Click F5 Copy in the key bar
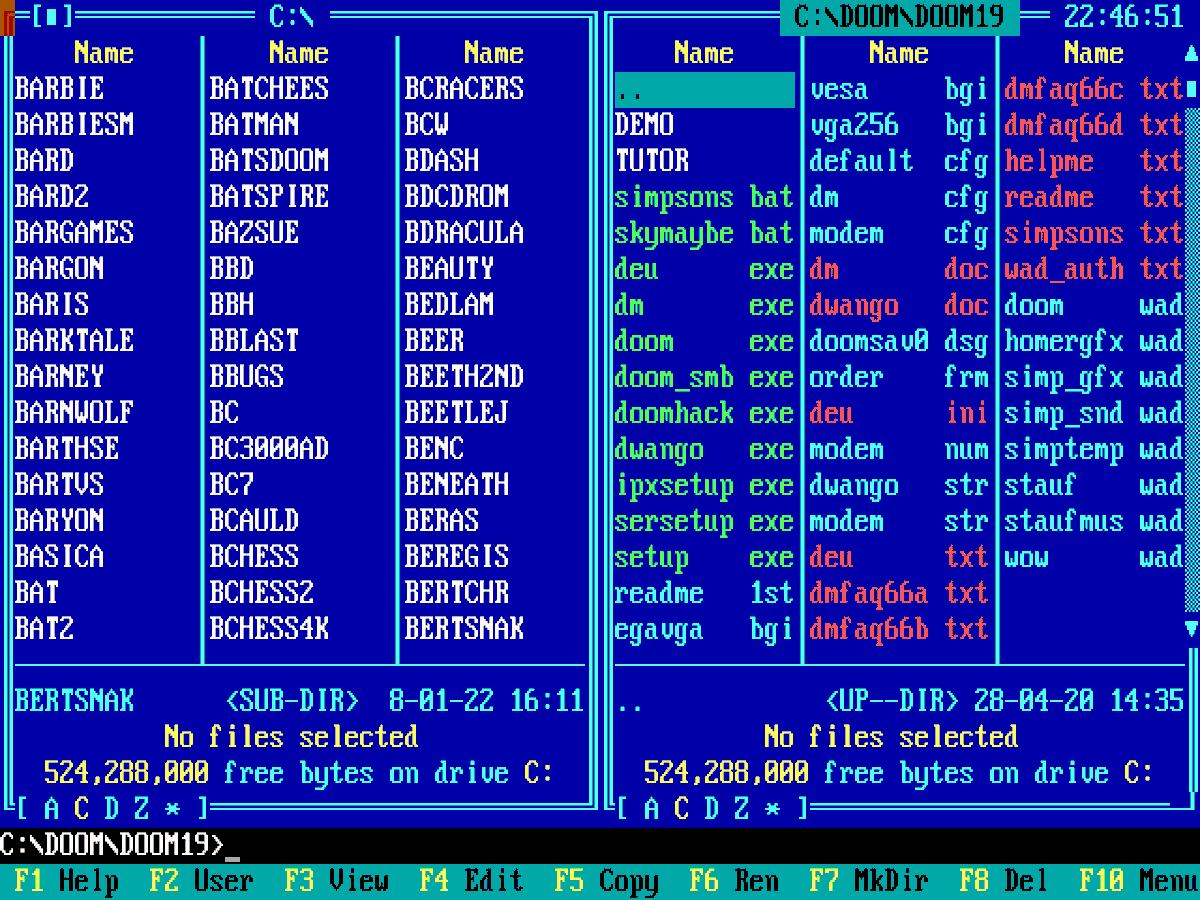This screenshot has height=900, width=1200. point(607,881)
